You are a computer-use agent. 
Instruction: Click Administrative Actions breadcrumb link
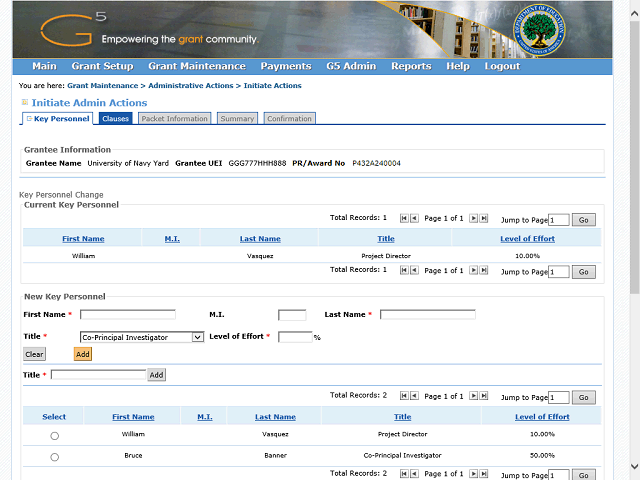pyautogui.click(x=191, y=85)
